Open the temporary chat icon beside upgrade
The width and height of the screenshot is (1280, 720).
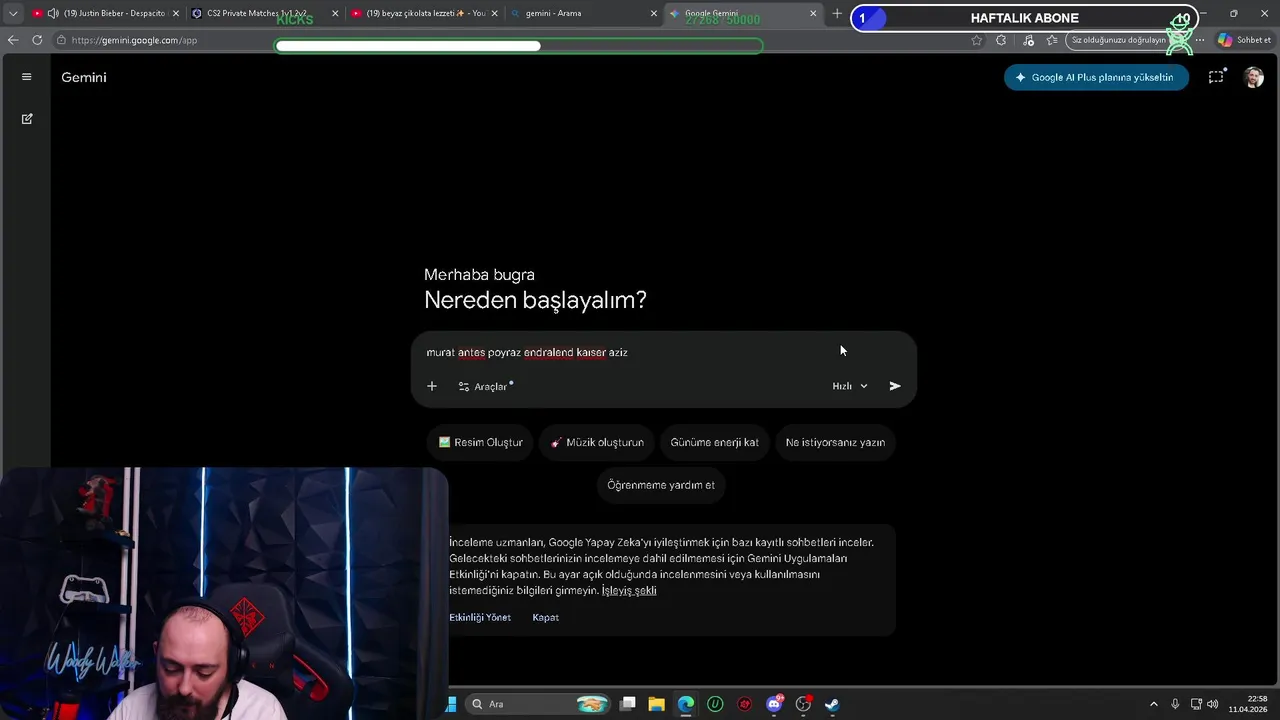[1216, 77]
